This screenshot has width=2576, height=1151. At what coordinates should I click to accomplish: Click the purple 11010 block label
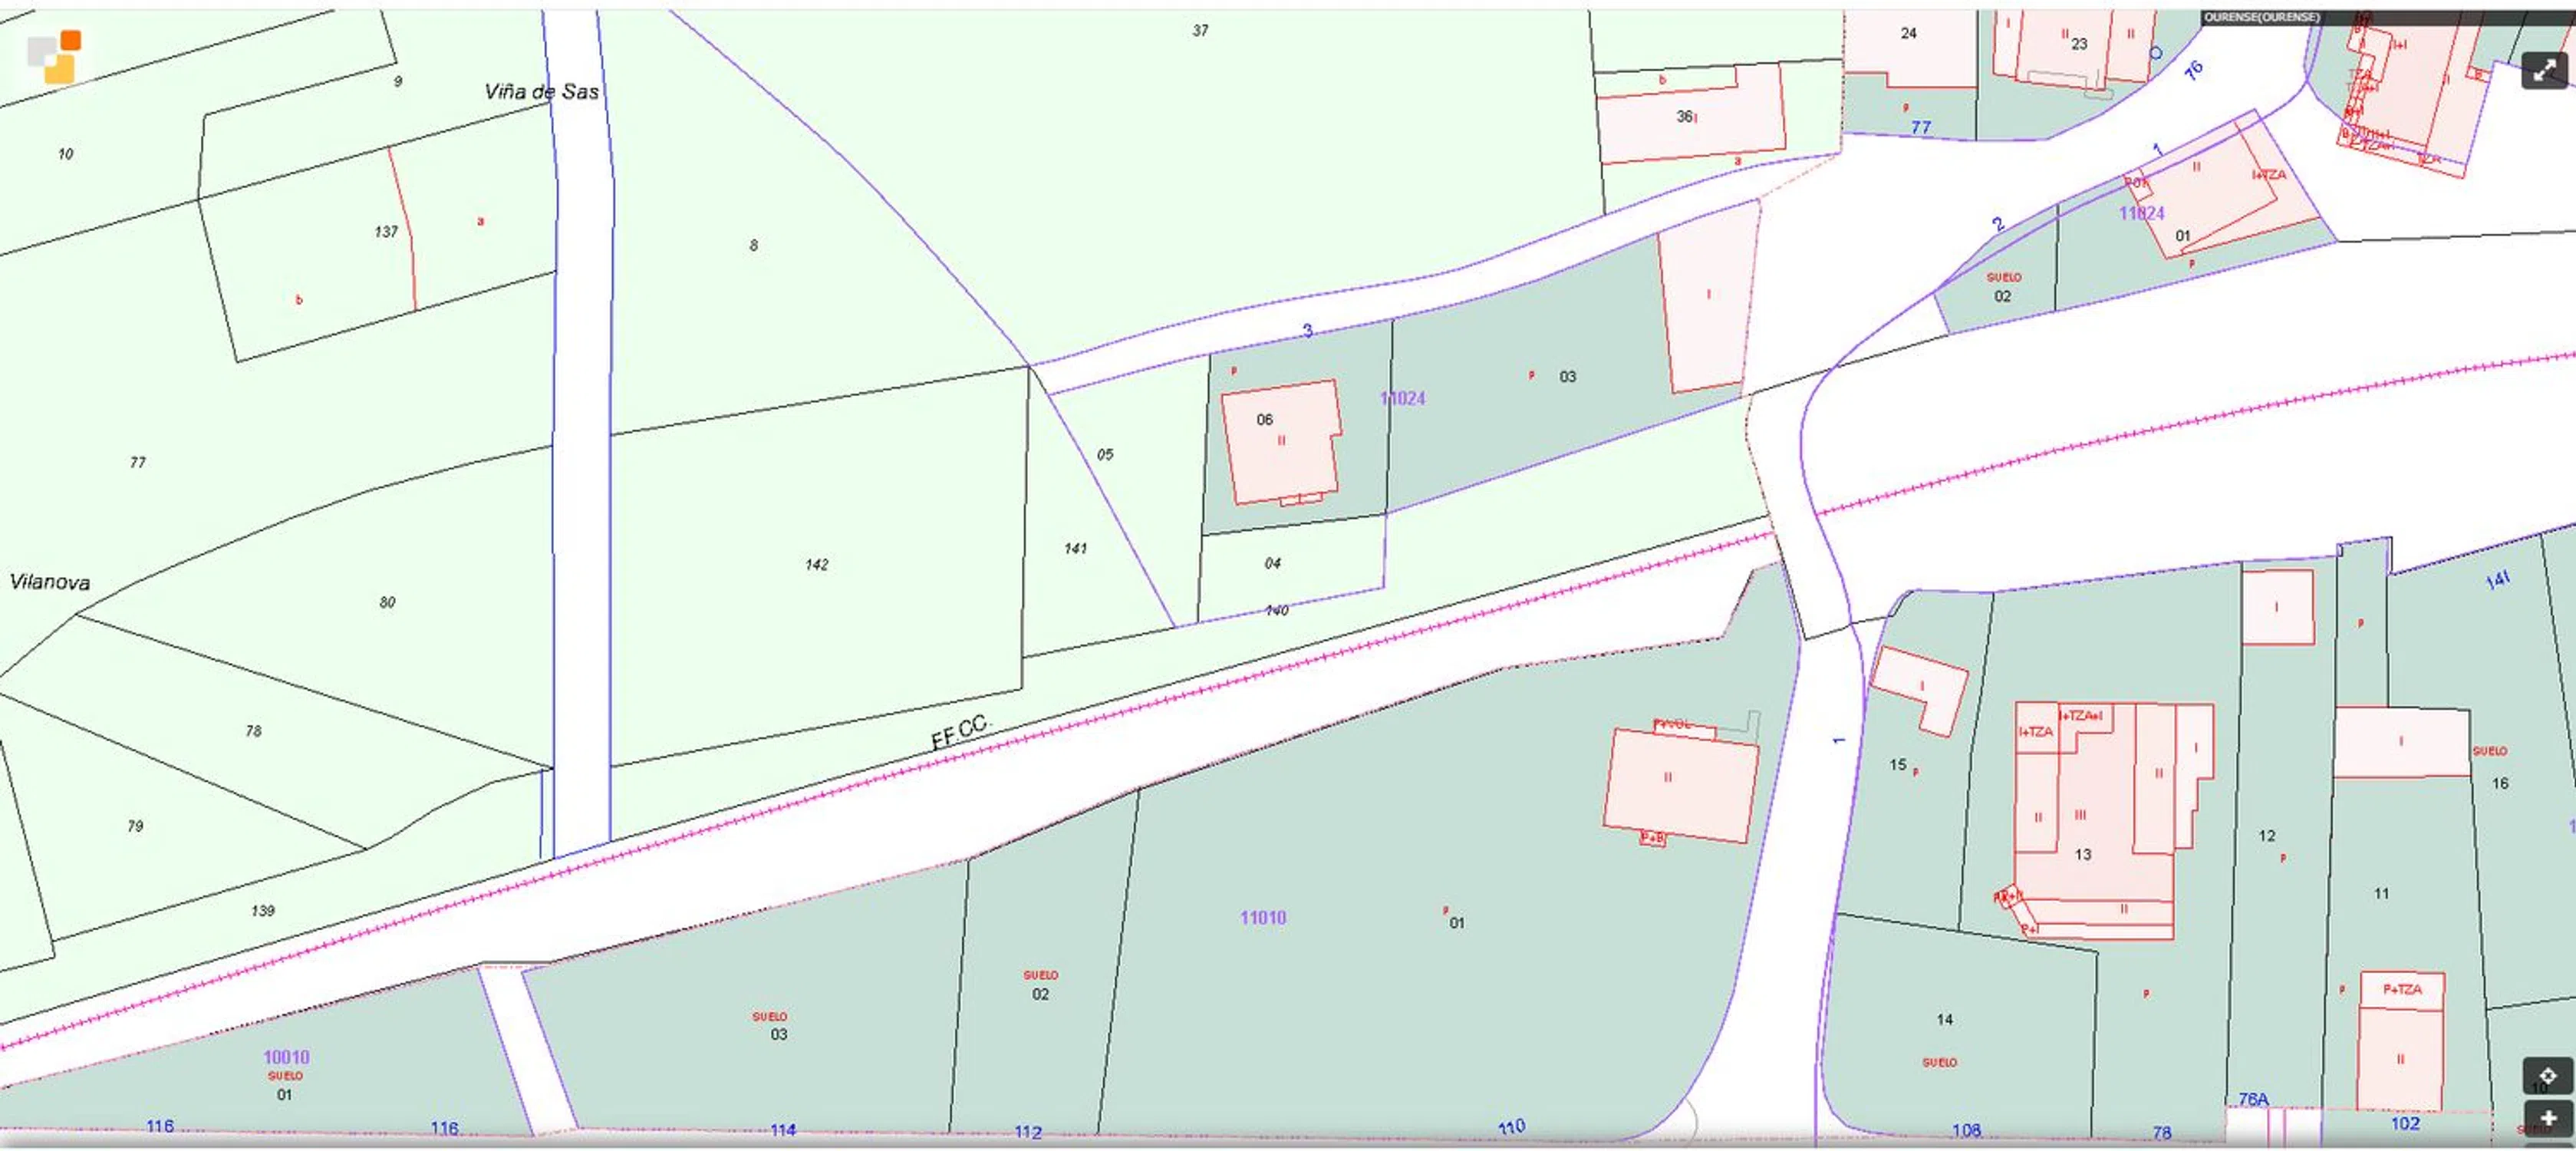point(1262,918)
